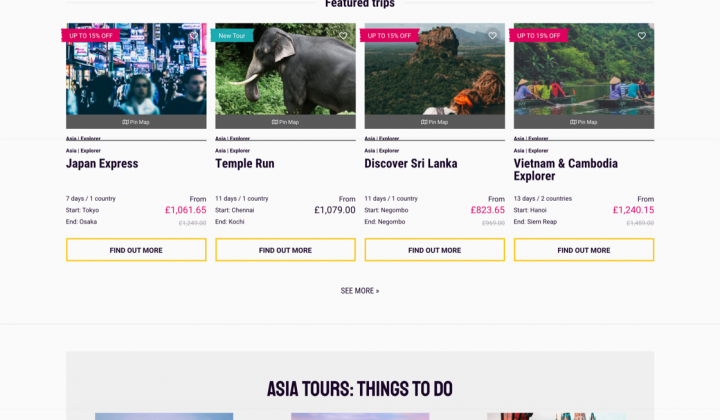Screen dimensions: 720x420
Task: Click the Tokyo street photo thumbnail
Action: pos(136,69)
